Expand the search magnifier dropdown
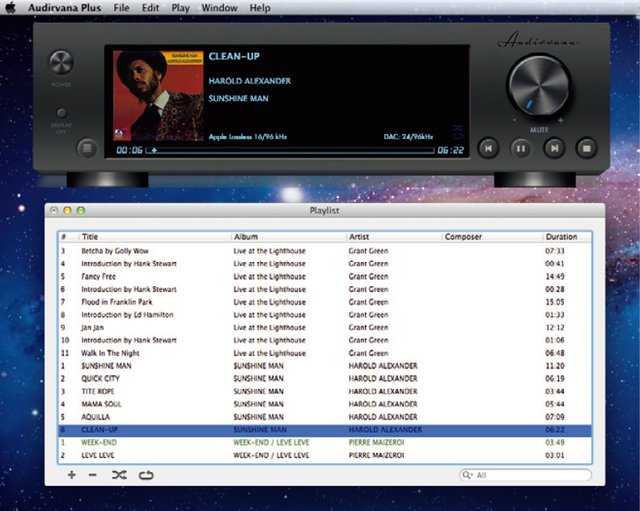 (468, 475)
